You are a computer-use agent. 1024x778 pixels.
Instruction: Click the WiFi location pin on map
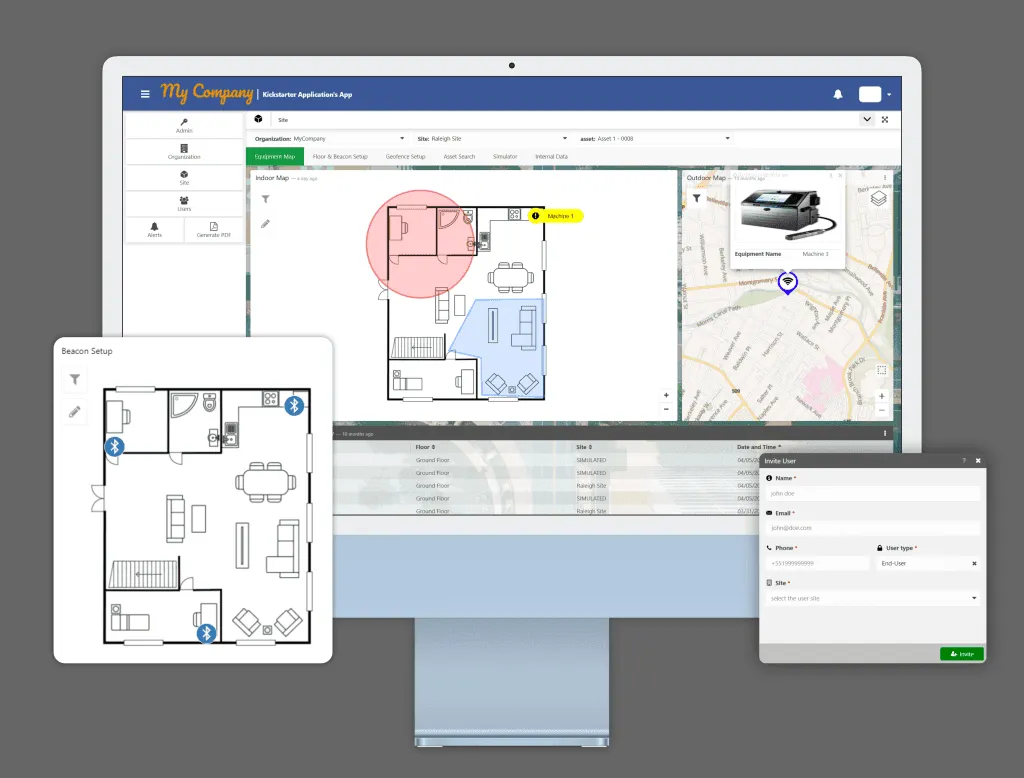pos(788,283)
